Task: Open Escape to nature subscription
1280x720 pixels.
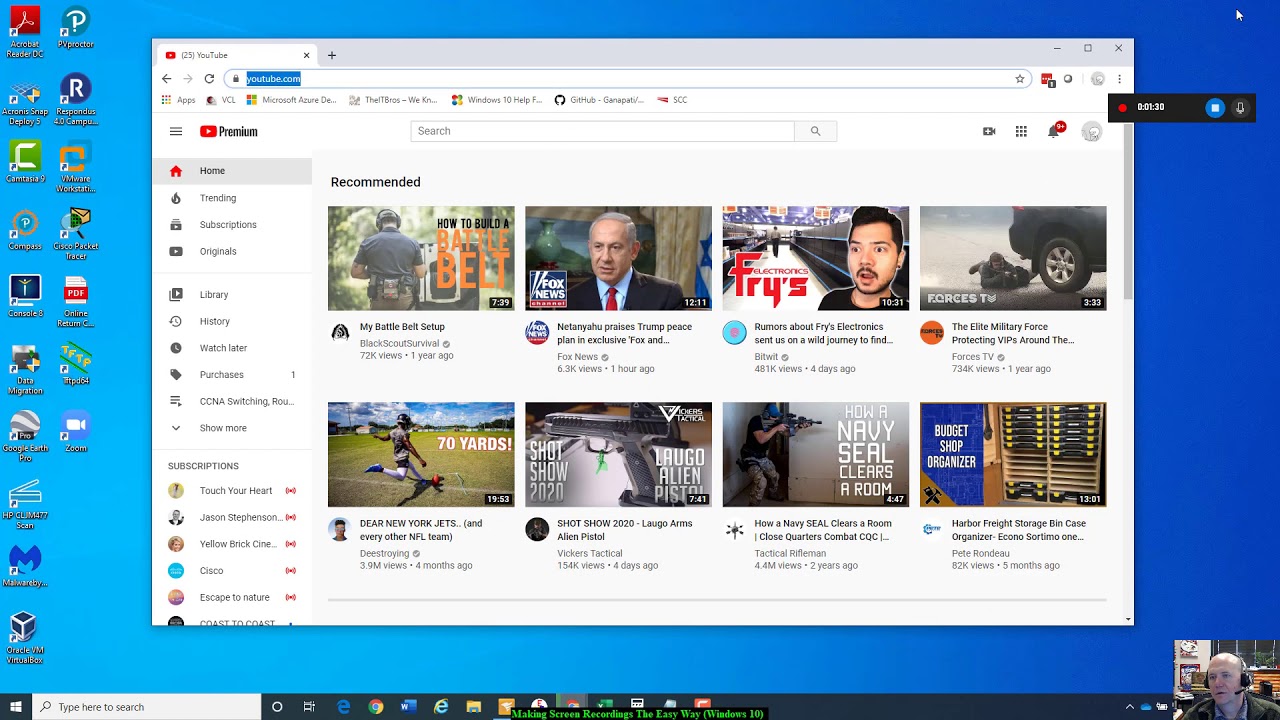Action: point(232,598)
